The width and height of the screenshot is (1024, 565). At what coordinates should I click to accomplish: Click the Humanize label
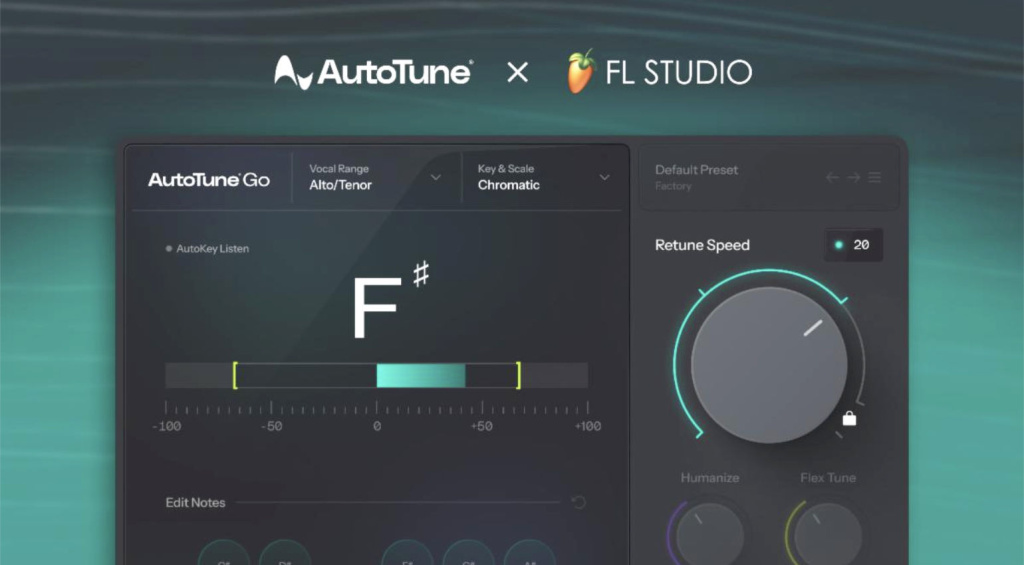click(710, 477)
